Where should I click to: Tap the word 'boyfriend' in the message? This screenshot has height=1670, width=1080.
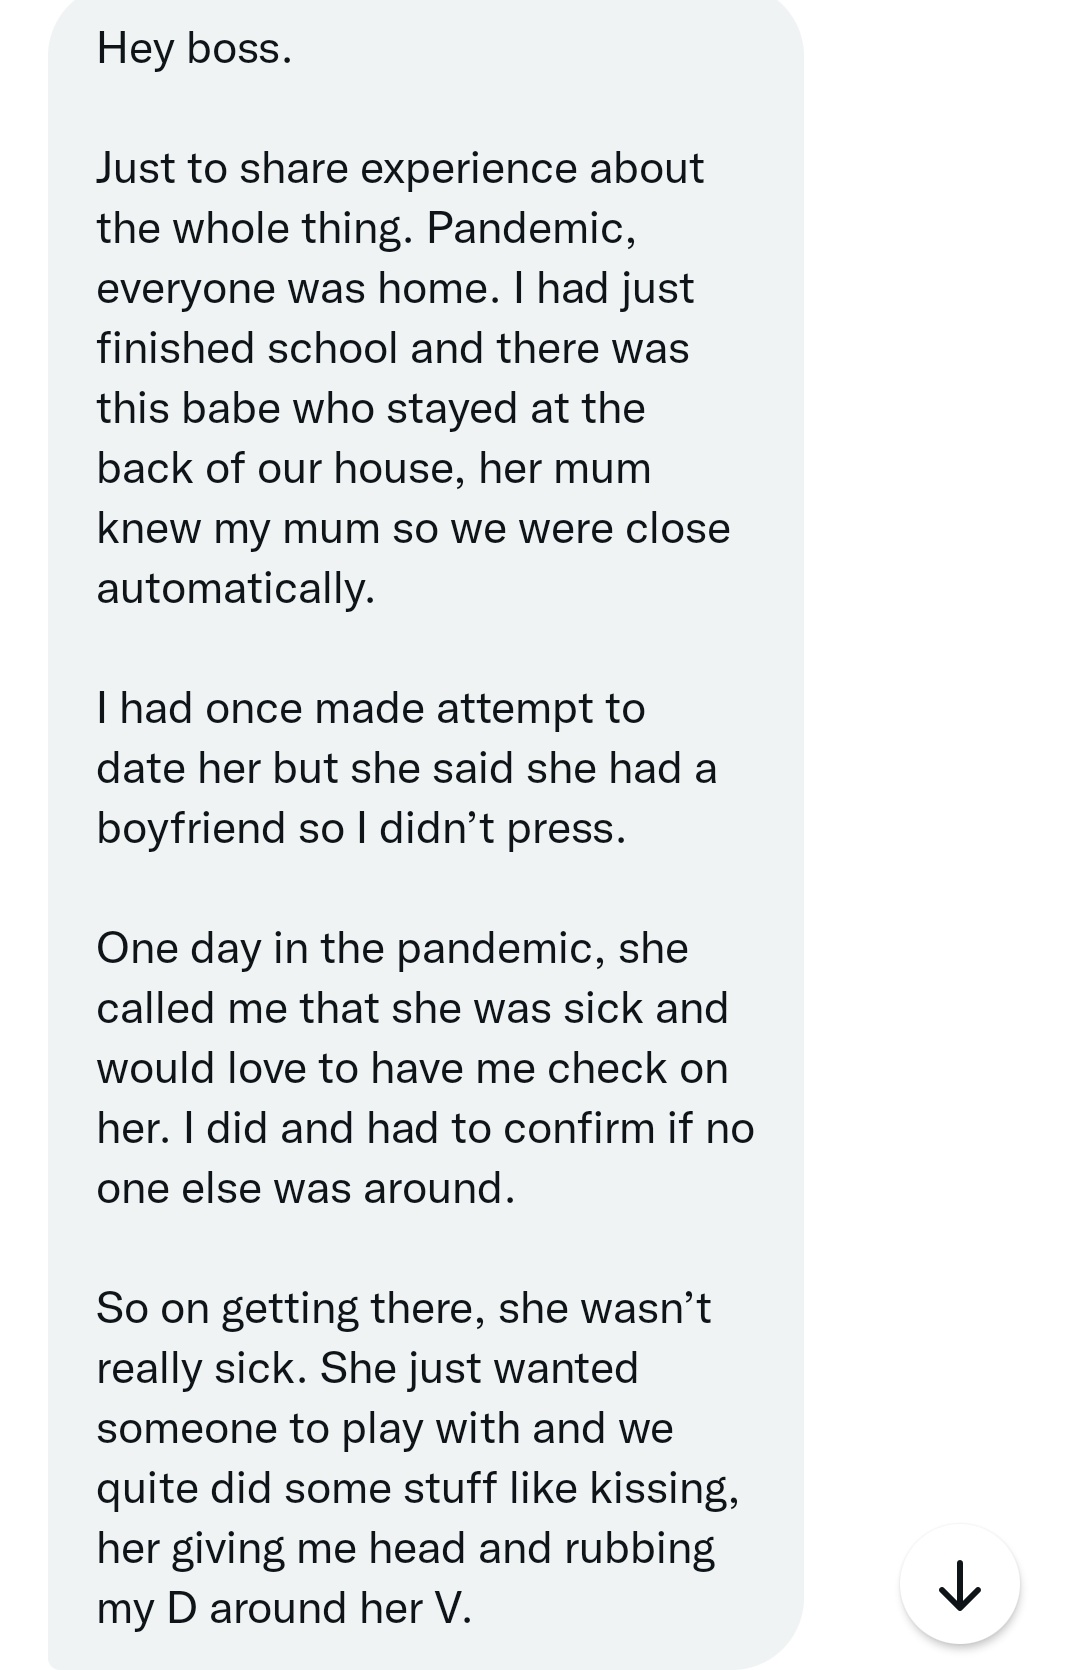point(191,828)
